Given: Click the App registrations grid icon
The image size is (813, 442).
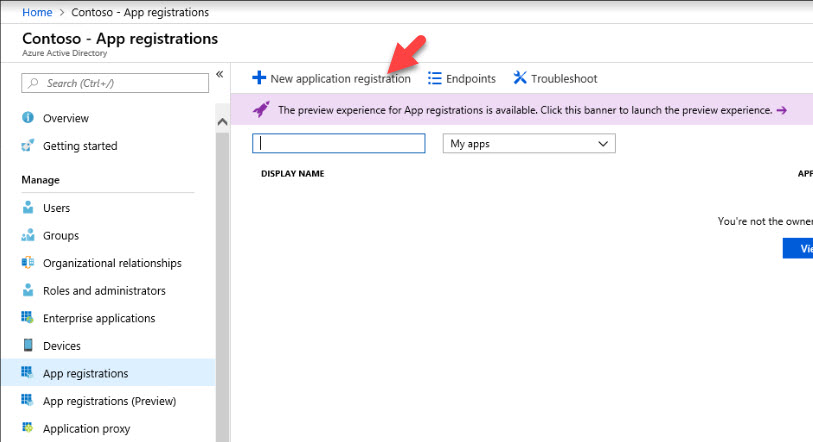Looking at the screenshot, I should (x=27, y=372).
